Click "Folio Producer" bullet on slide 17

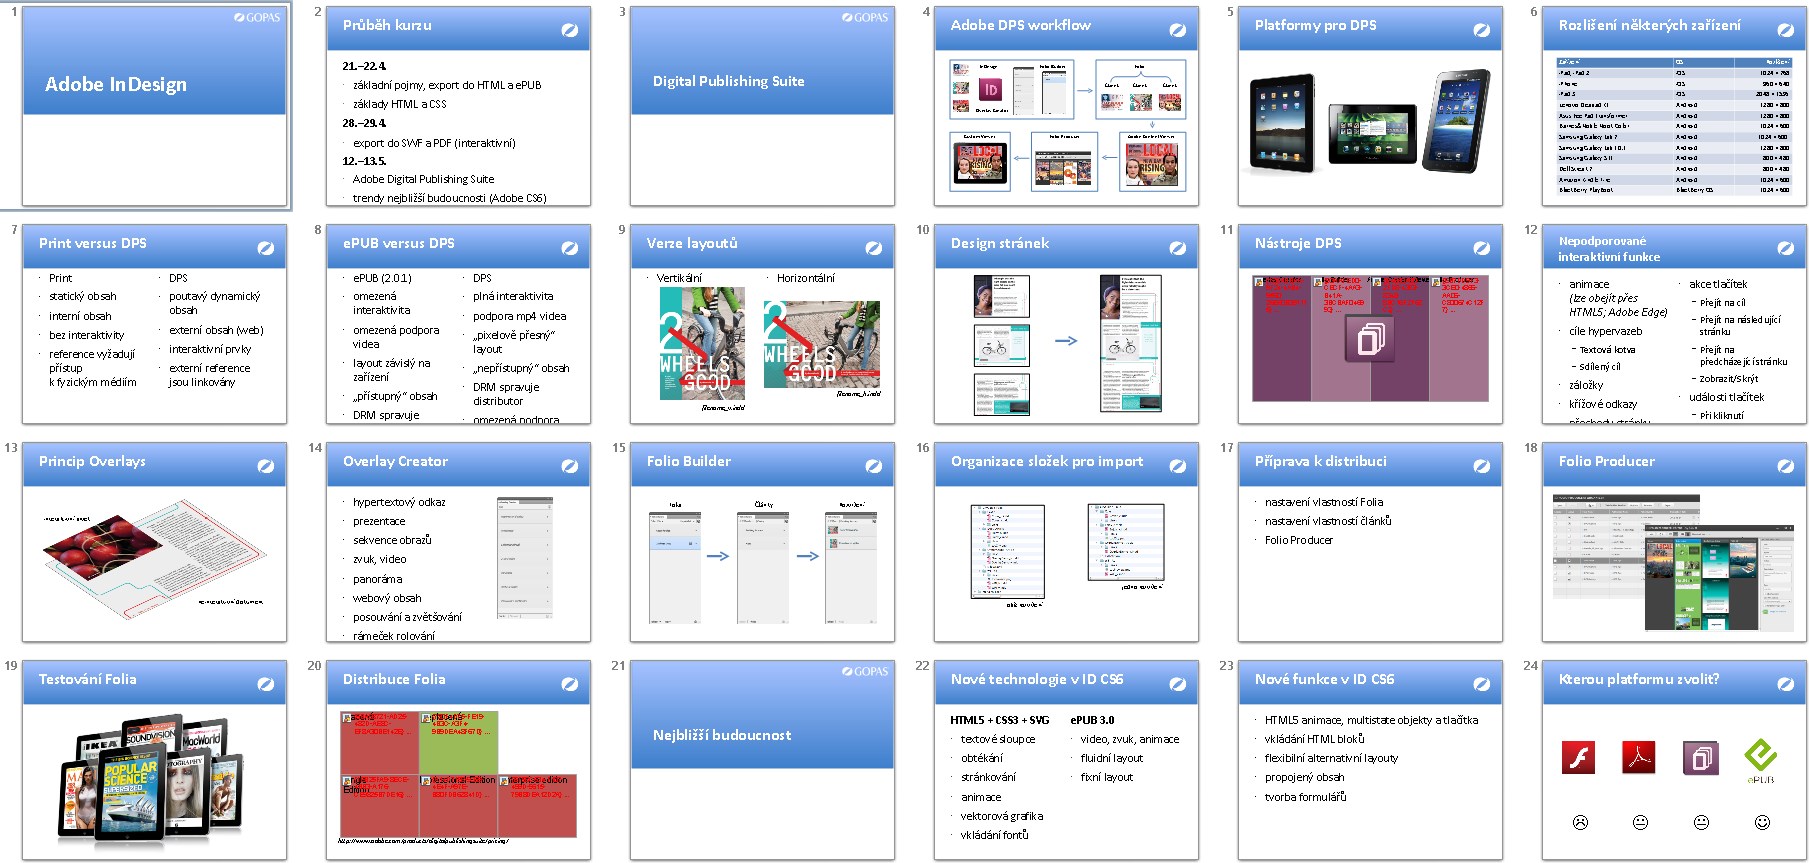[x=1298, y=540]
